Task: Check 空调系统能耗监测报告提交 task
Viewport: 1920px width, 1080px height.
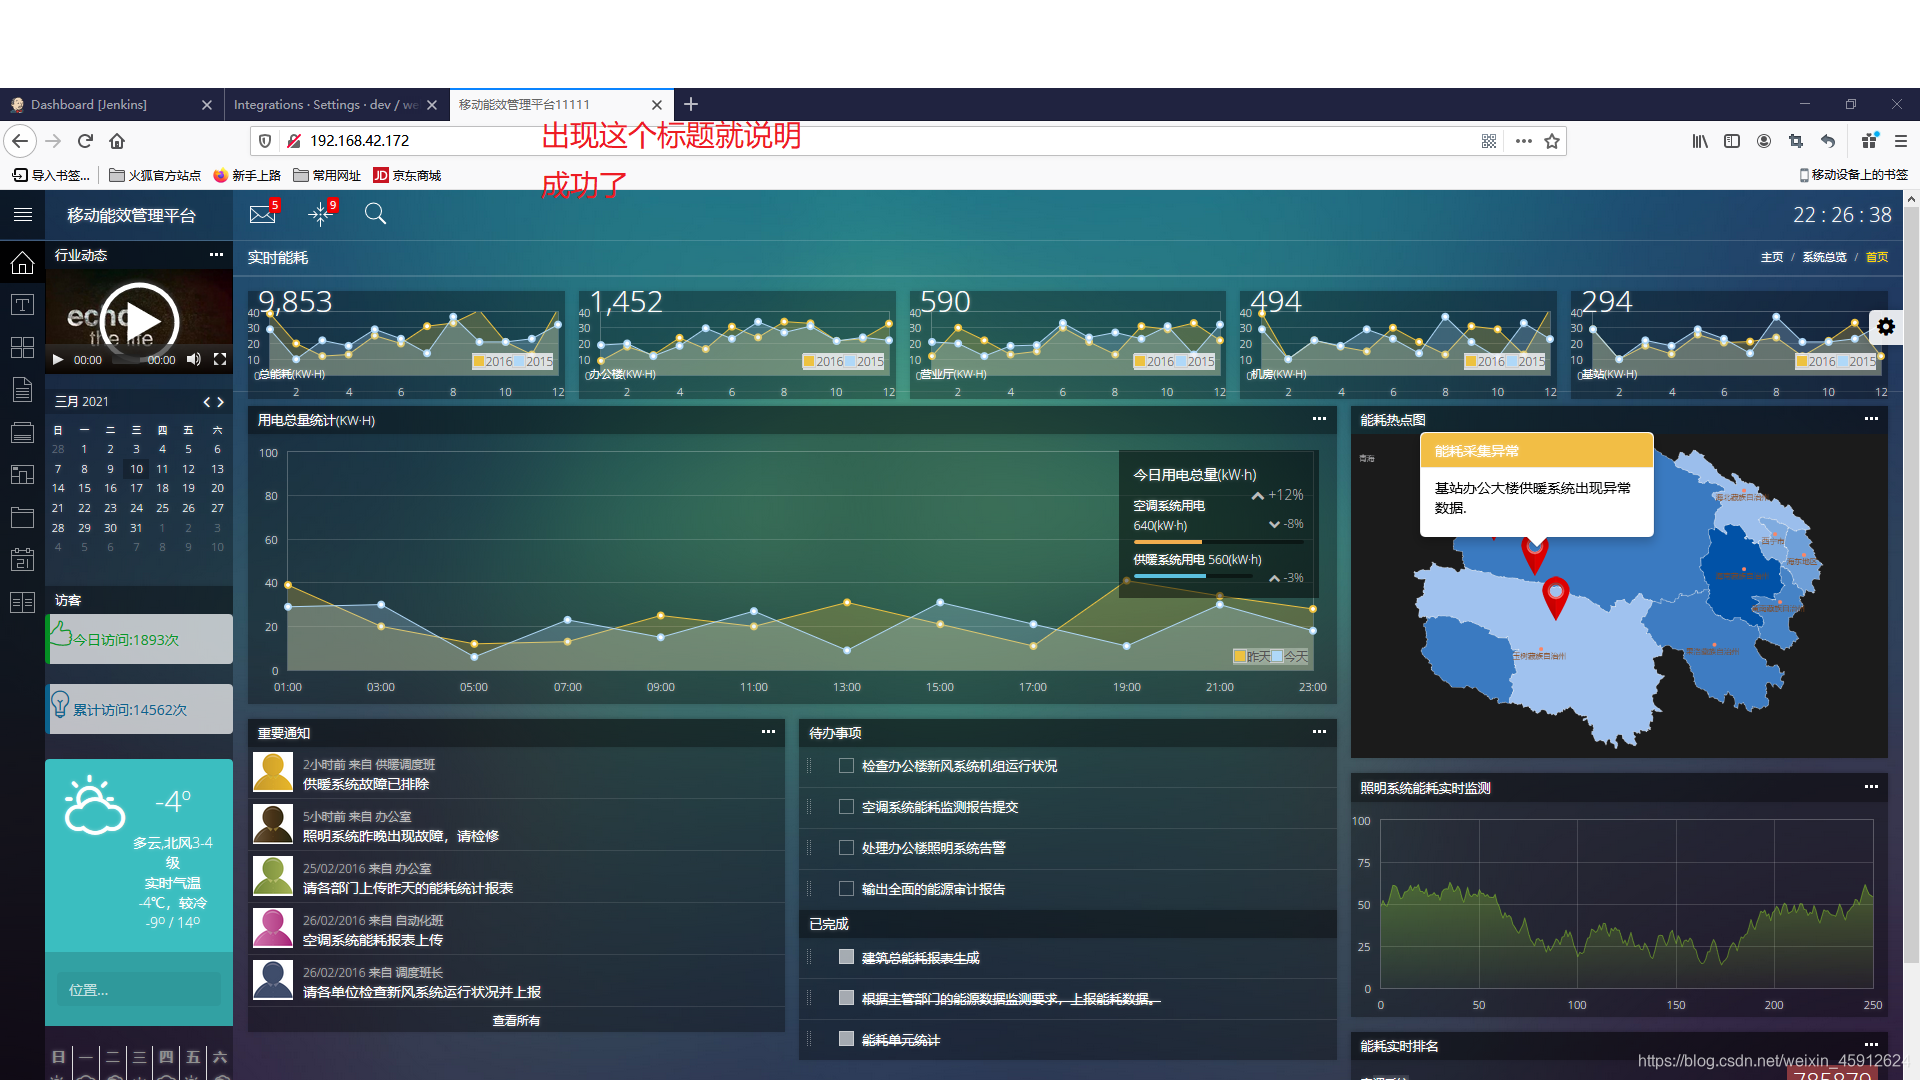Action: (846, 807)
